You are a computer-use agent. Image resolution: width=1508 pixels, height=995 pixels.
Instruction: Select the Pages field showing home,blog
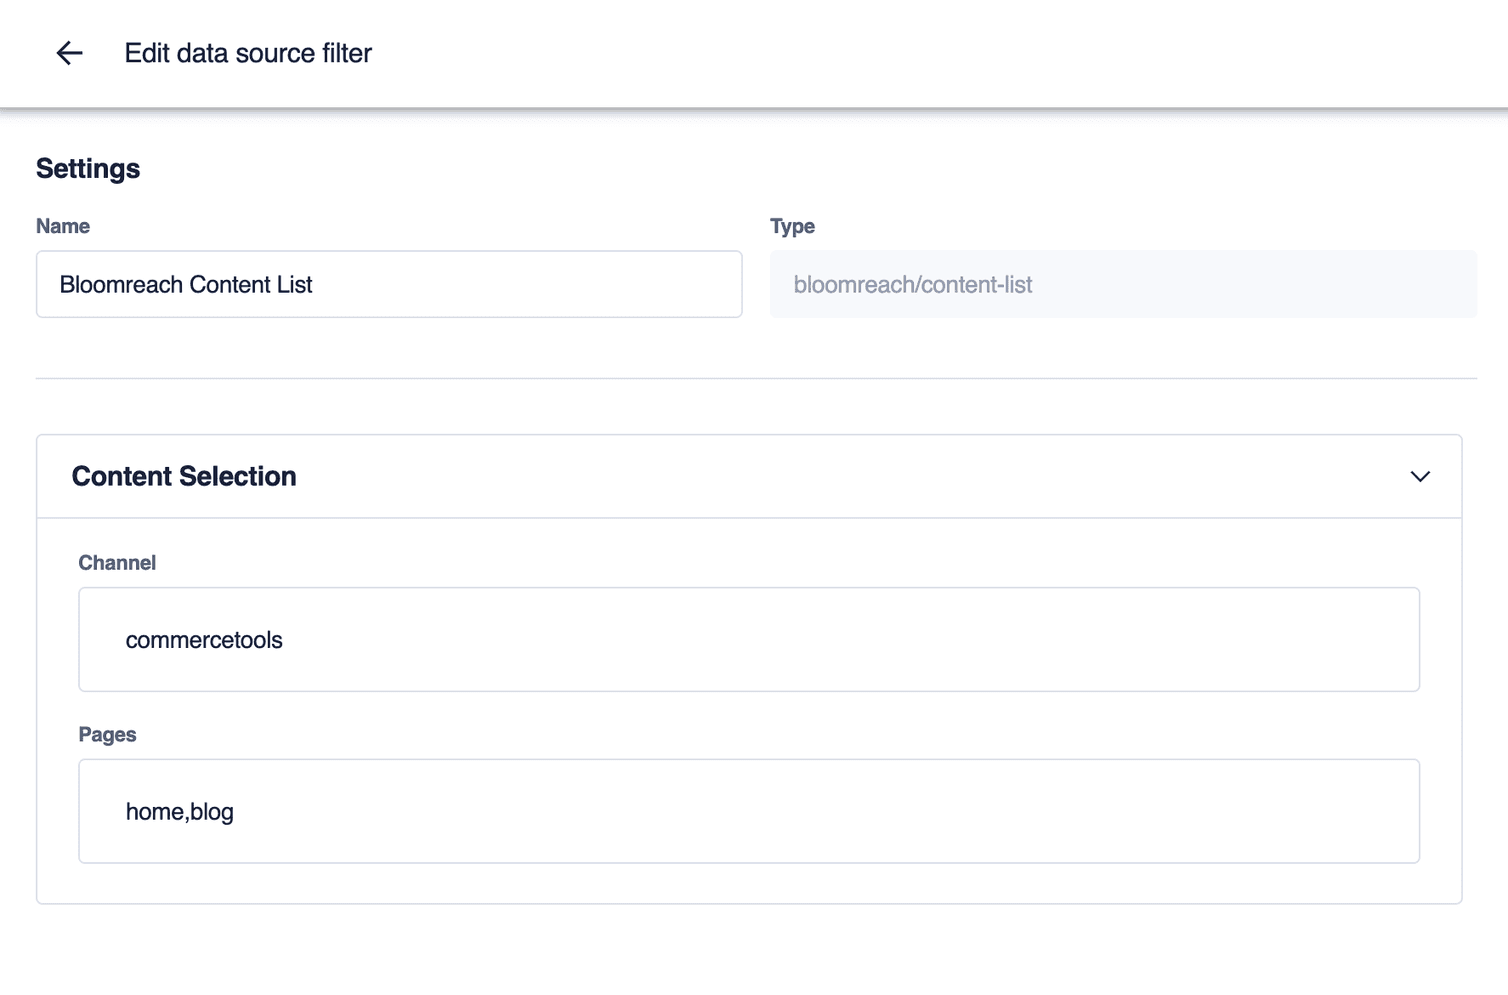coord(748,811)
